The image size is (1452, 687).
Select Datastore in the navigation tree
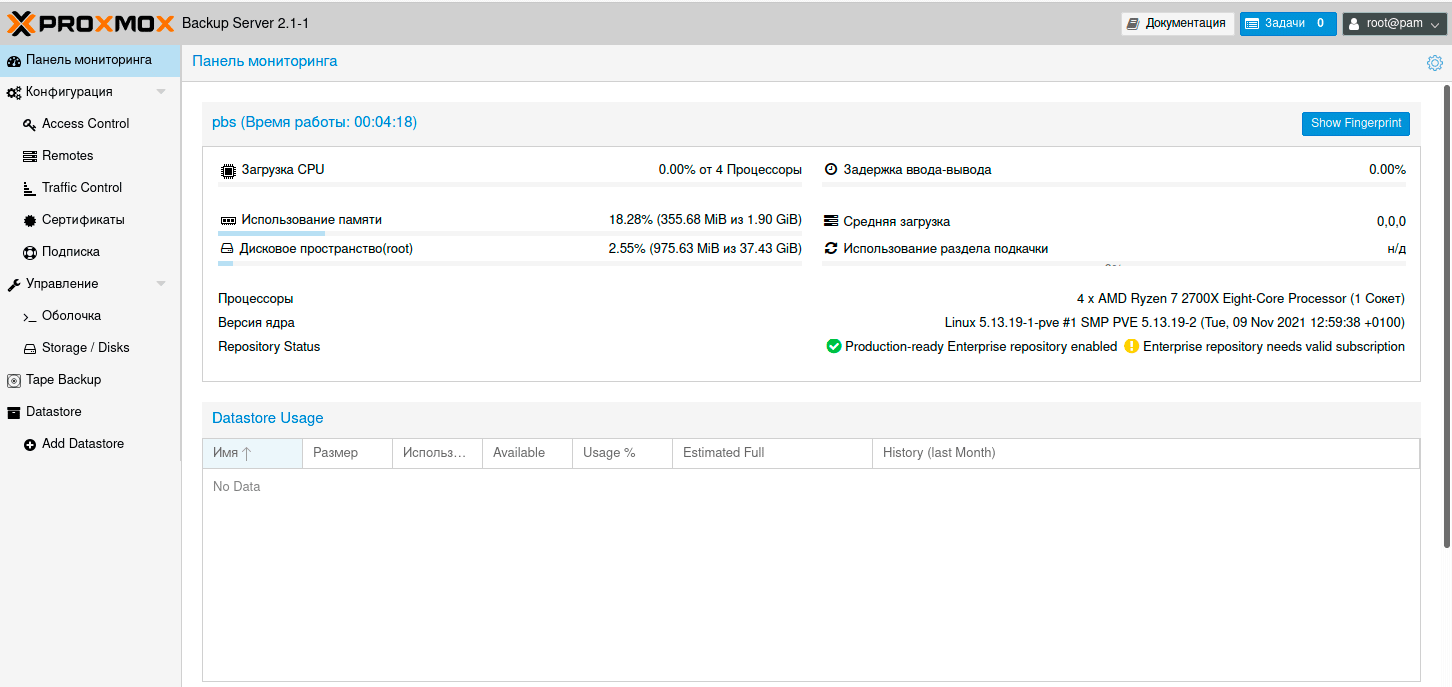[54, 412]
